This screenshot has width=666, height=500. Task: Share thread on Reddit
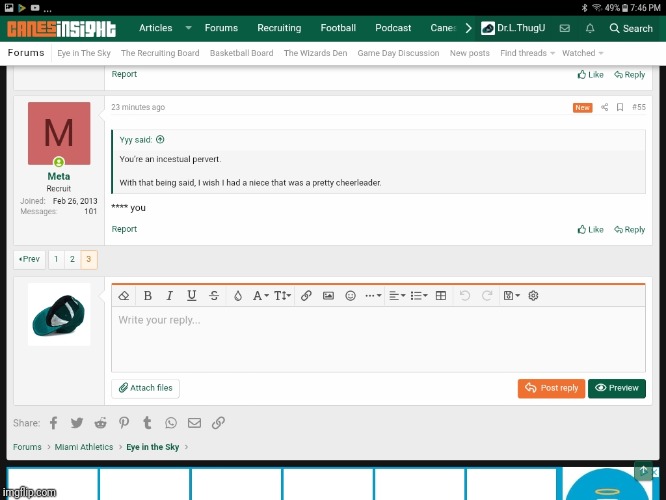pos(101,423)
